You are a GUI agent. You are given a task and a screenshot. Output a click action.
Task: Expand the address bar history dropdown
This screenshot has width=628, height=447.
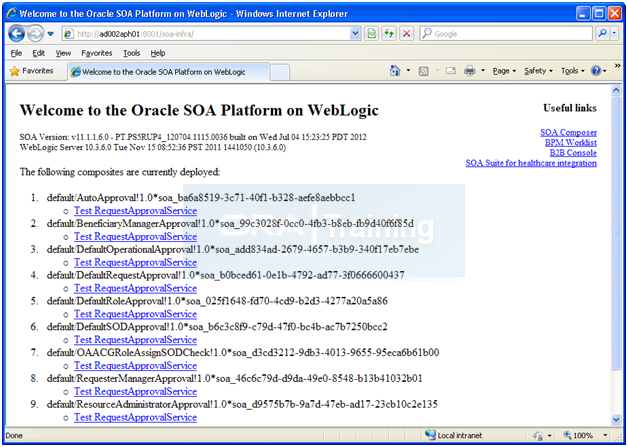355,34
